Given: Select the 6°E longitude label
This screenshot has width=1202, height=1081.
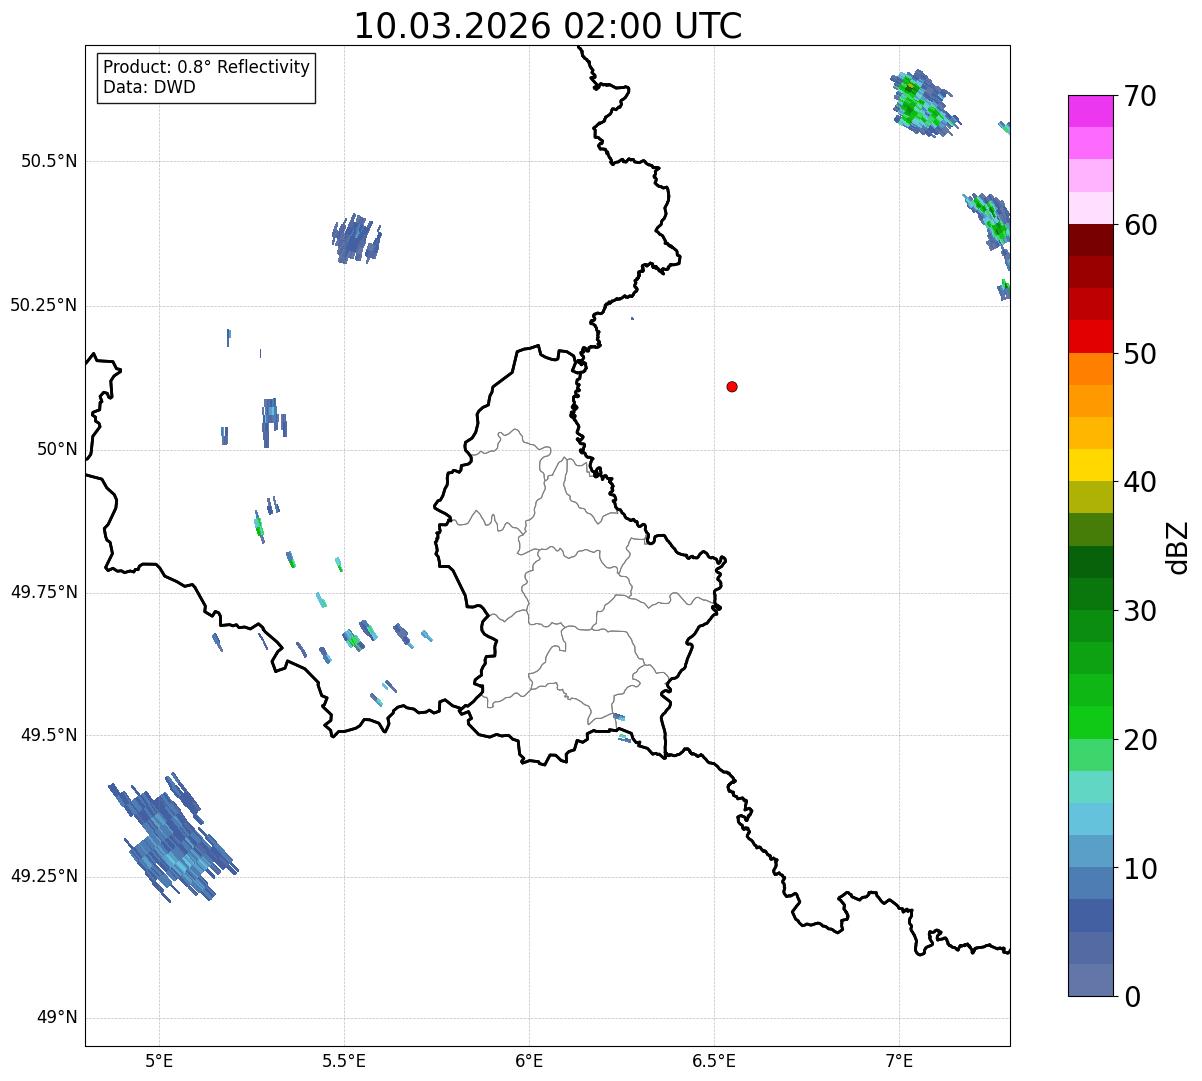Looking at the screenshot, I should point(529,1060).
